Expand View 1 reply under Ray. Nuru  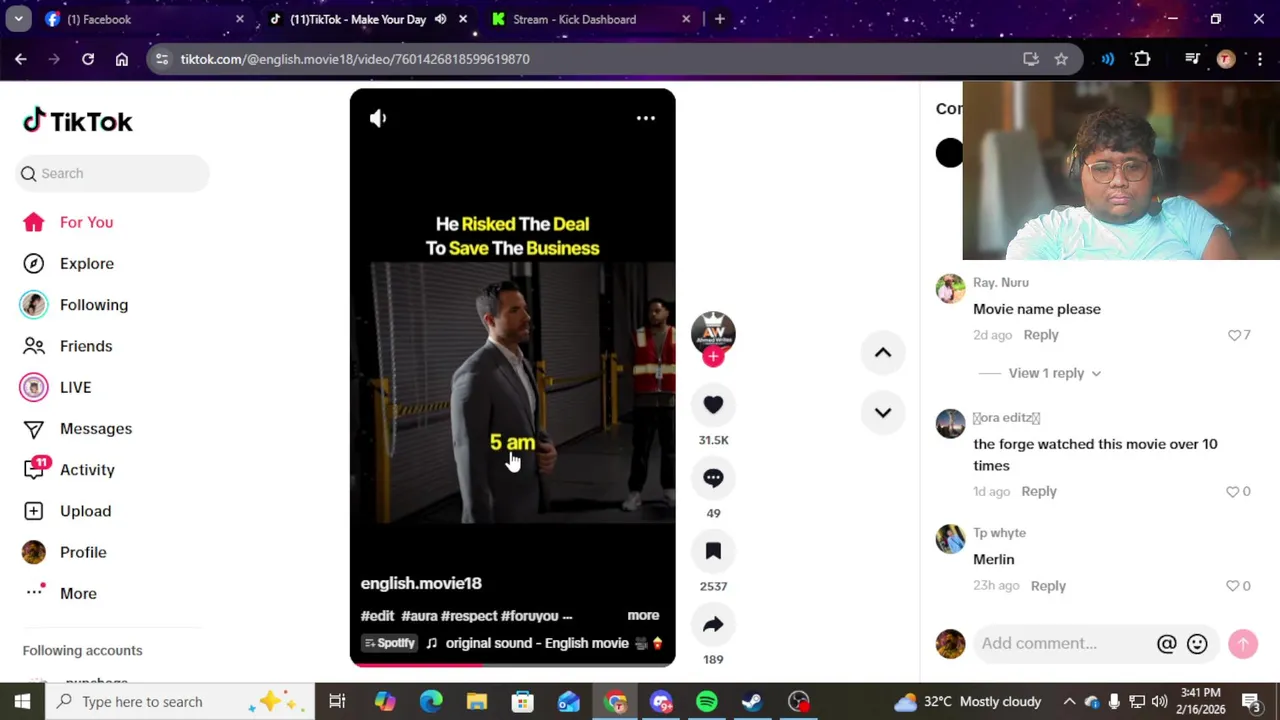(1055, 373)
